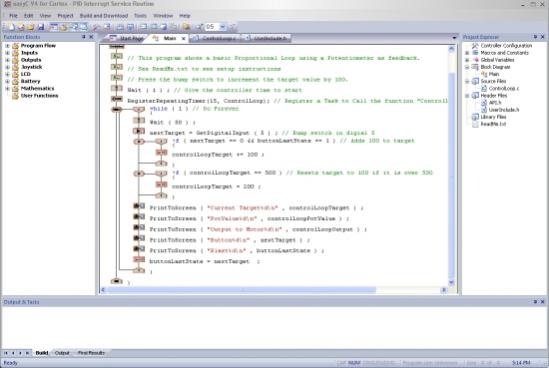Switch to the Start Page tab
Viewport: 549px width, 368px height.
point(127,39)
